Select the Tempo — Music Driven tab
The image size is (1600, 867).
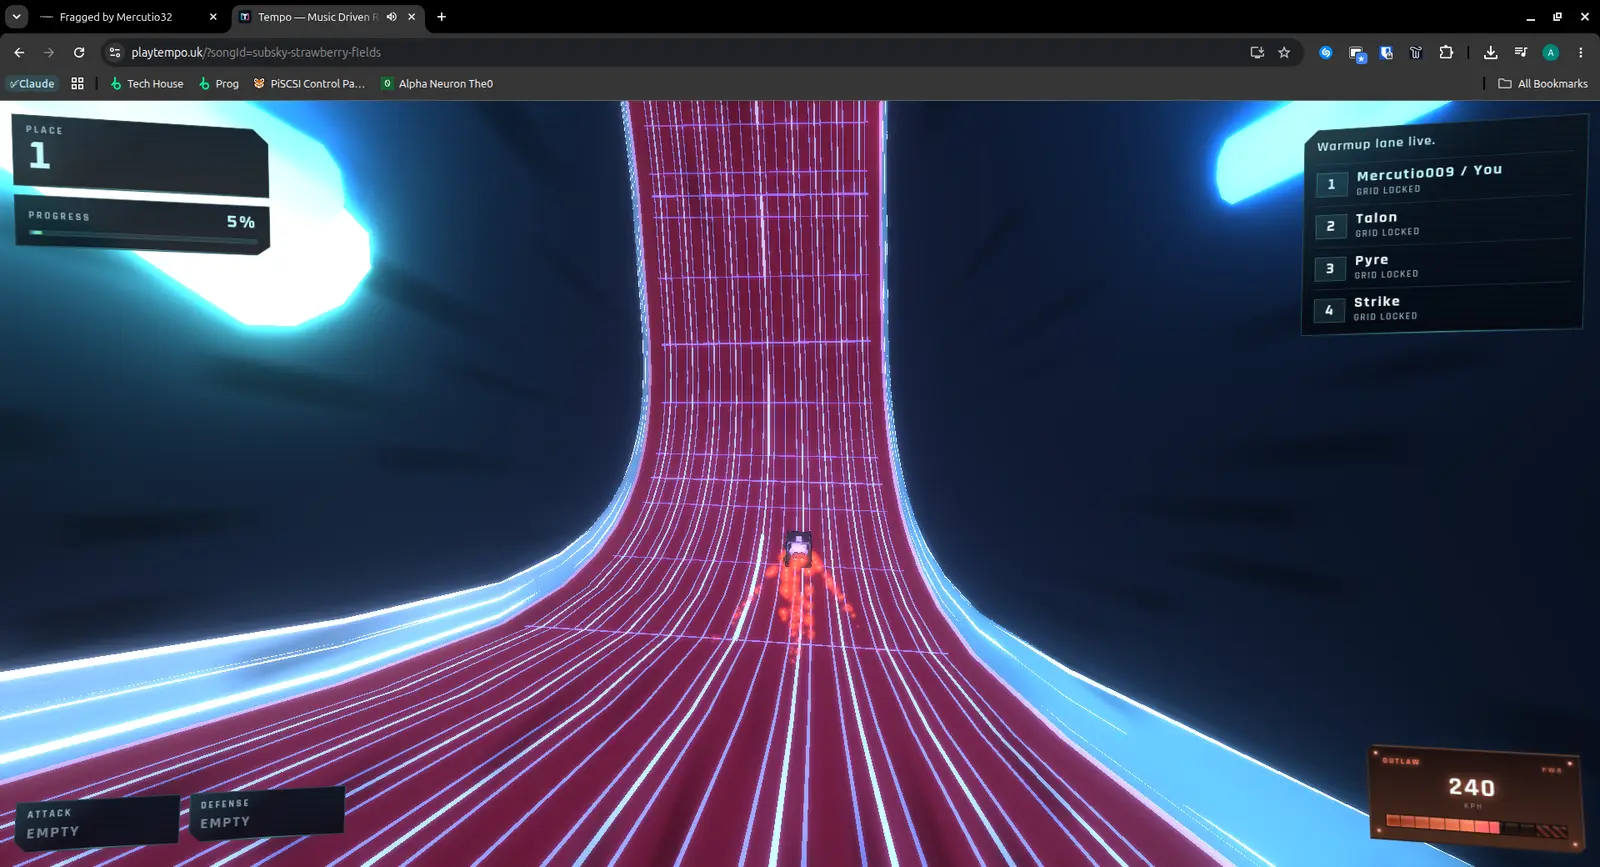(328, 17)
